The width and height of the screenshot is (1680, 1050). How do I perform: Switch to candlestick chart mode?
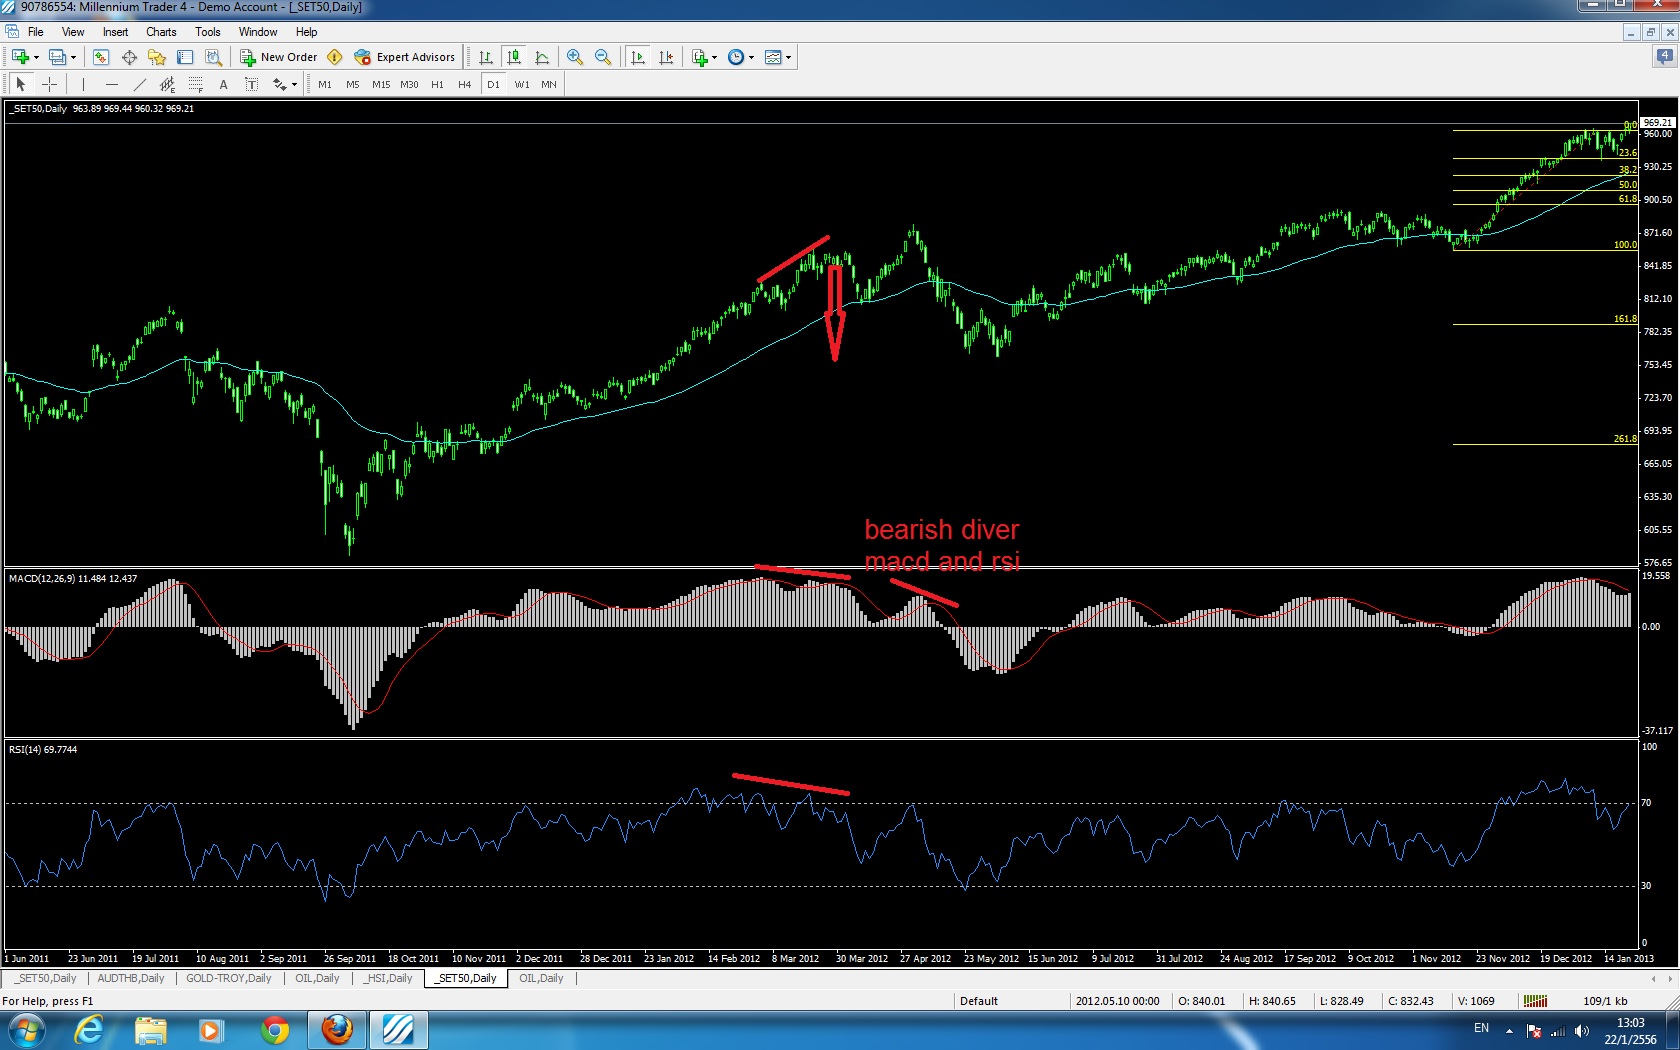514,57
